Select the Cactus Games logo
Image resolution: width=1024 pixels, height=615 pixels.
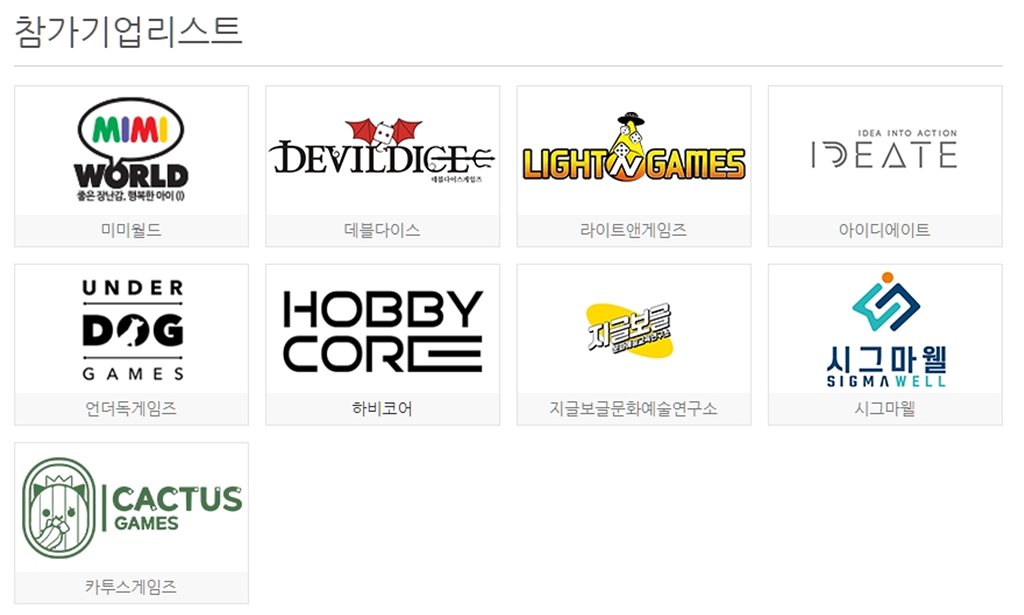click(x=131, y=508)
